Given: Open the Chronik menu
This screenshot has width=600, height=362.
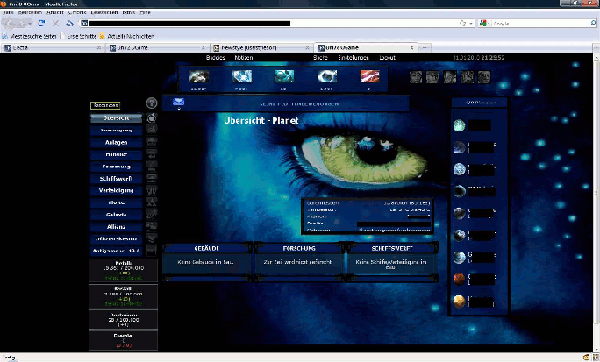Looking at the screenshot, I should point(77,12).
